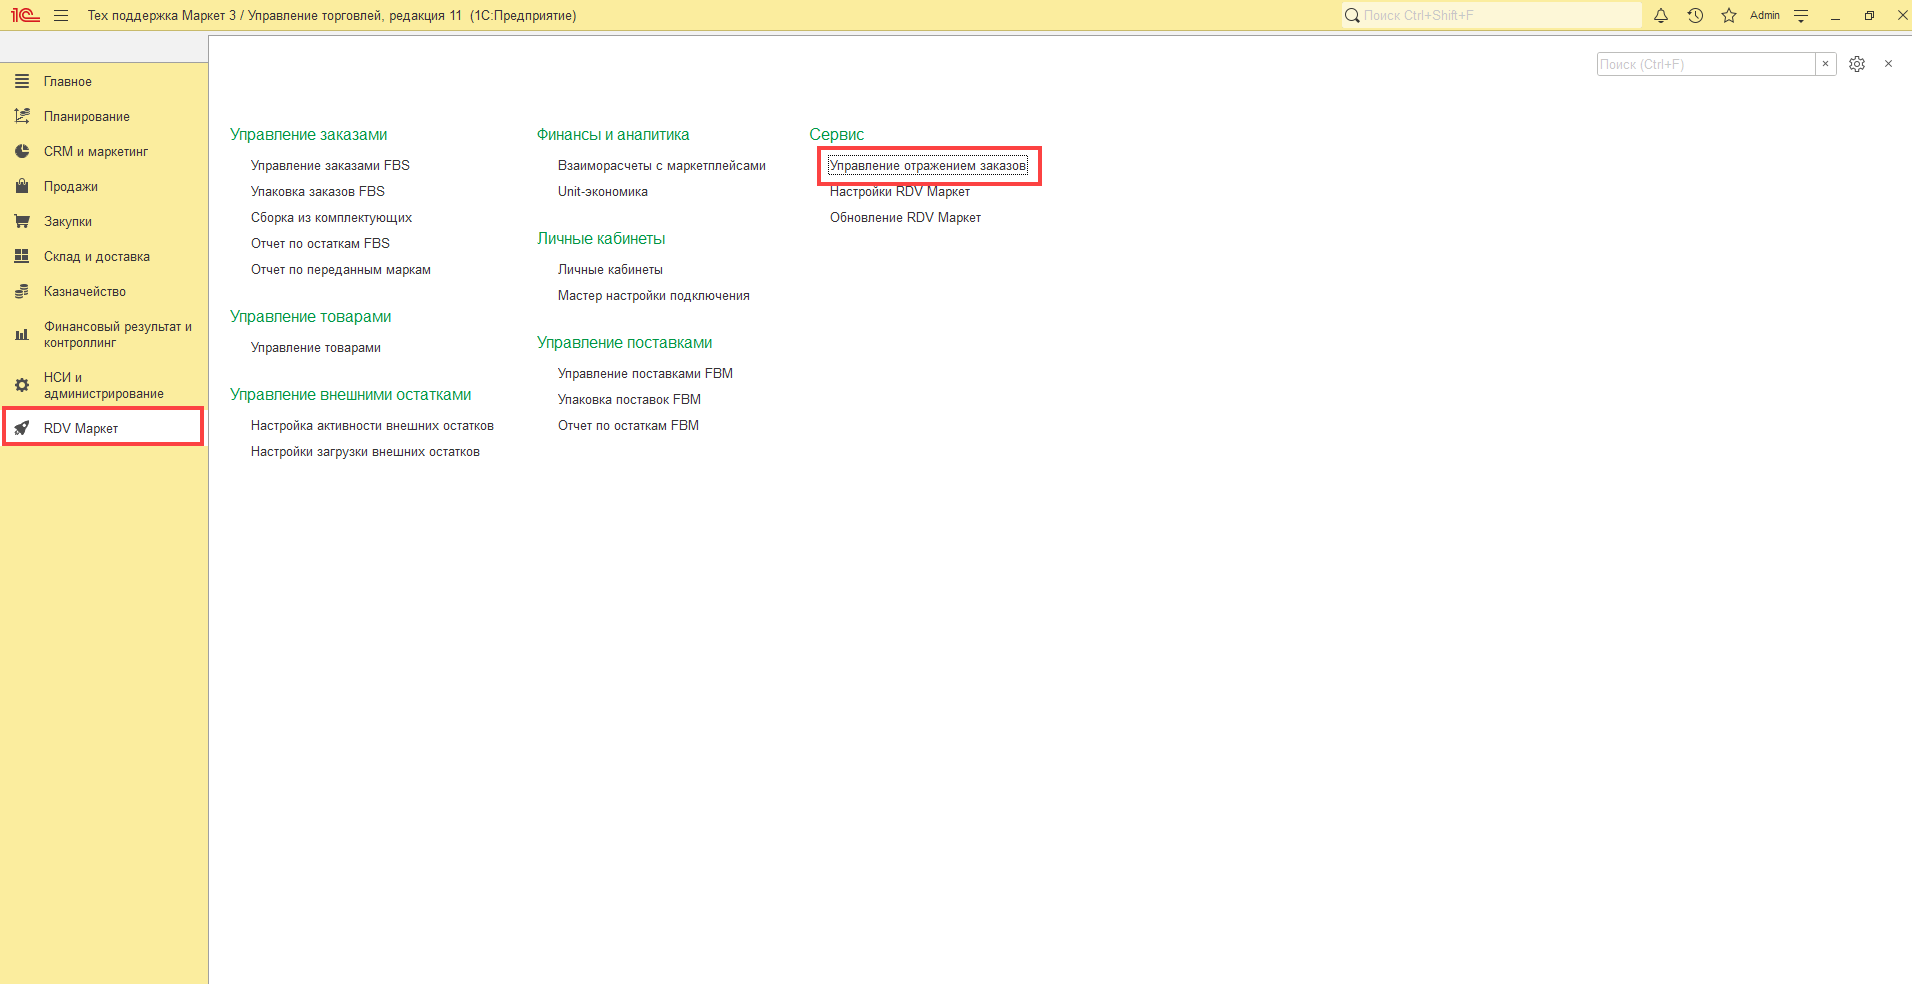Click the Планирование chart icon
Image resolution: width=1912 pixels, height=984 pixels.
[x=22, y=116]
